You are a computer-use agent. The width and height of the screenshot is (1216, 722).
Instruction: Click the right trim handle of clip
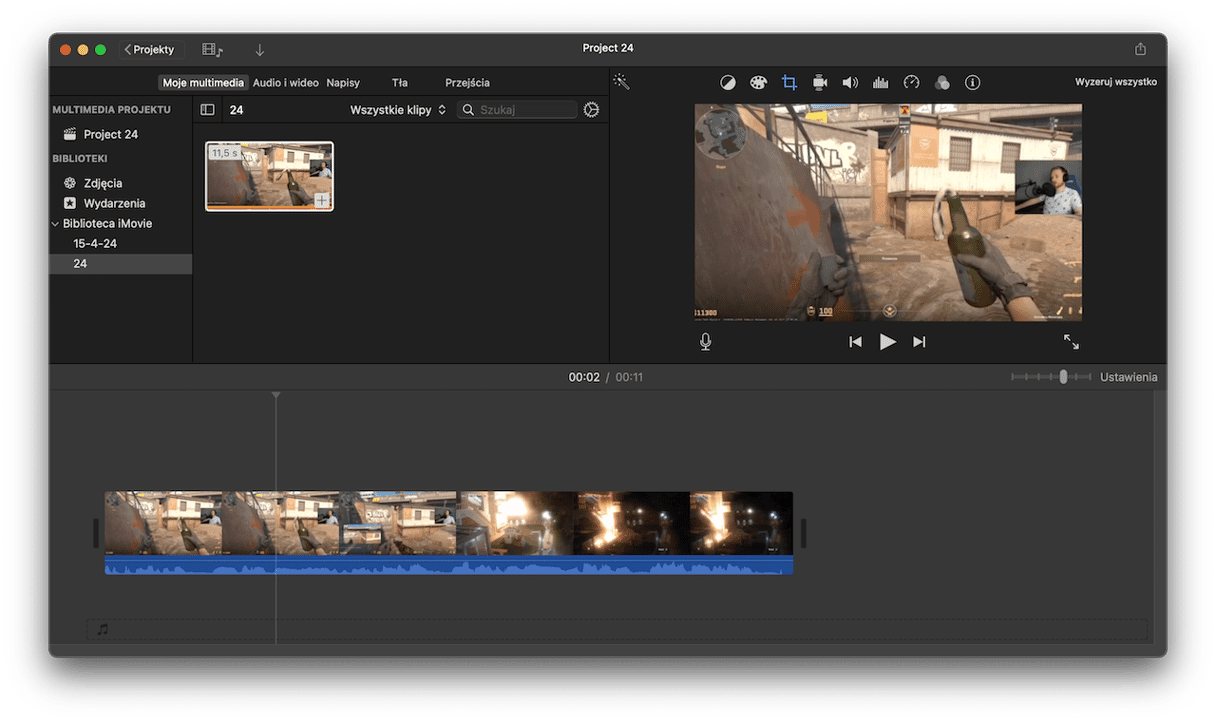click(x=802, y=533)
